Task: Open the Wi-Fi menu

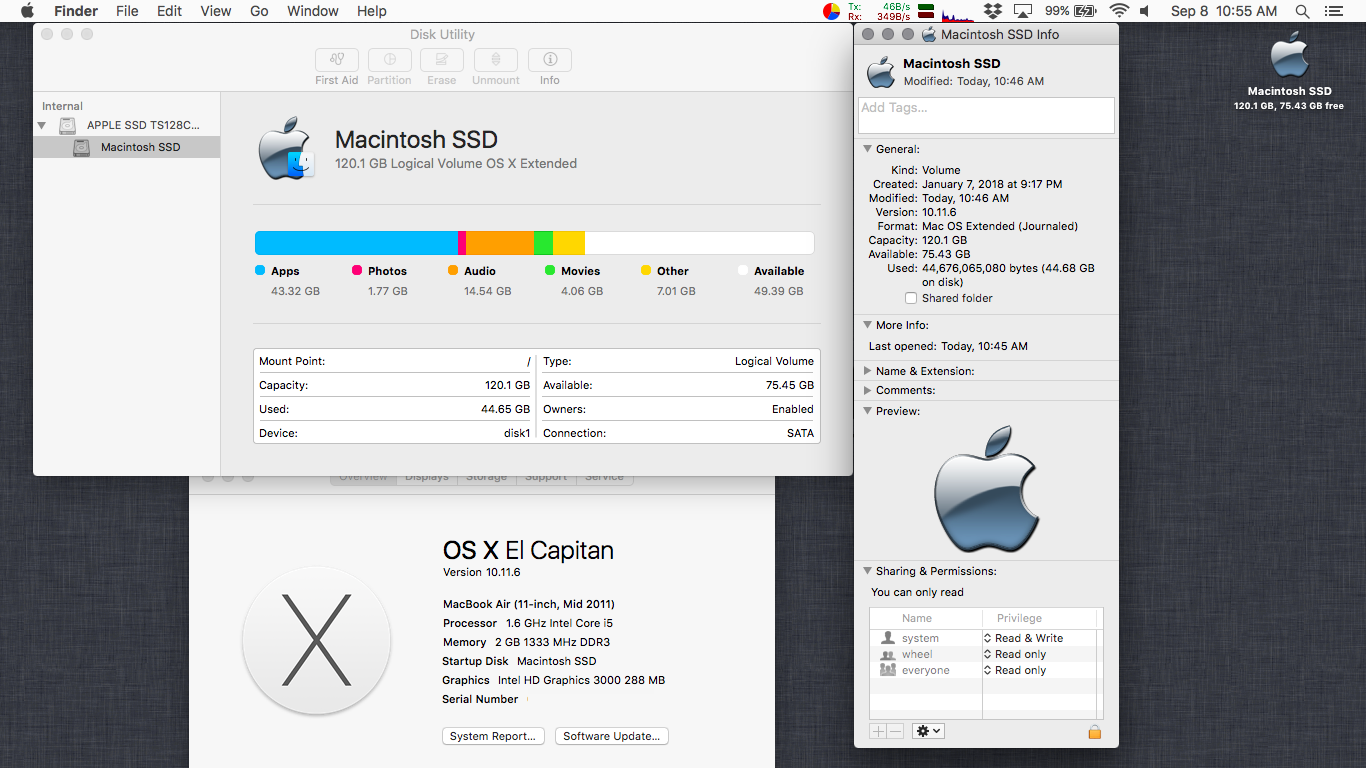Action: (x=1119, y=11)
